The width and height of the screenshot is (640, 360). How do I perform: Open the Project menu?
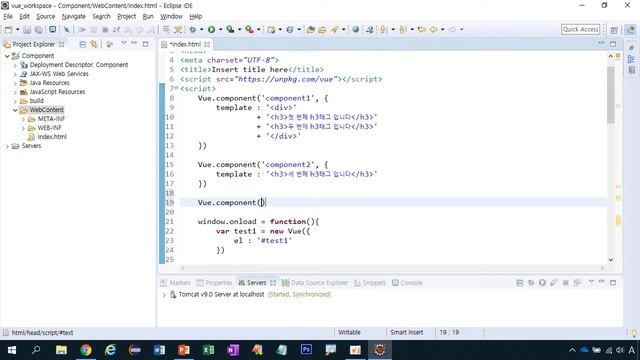point(127,16)
